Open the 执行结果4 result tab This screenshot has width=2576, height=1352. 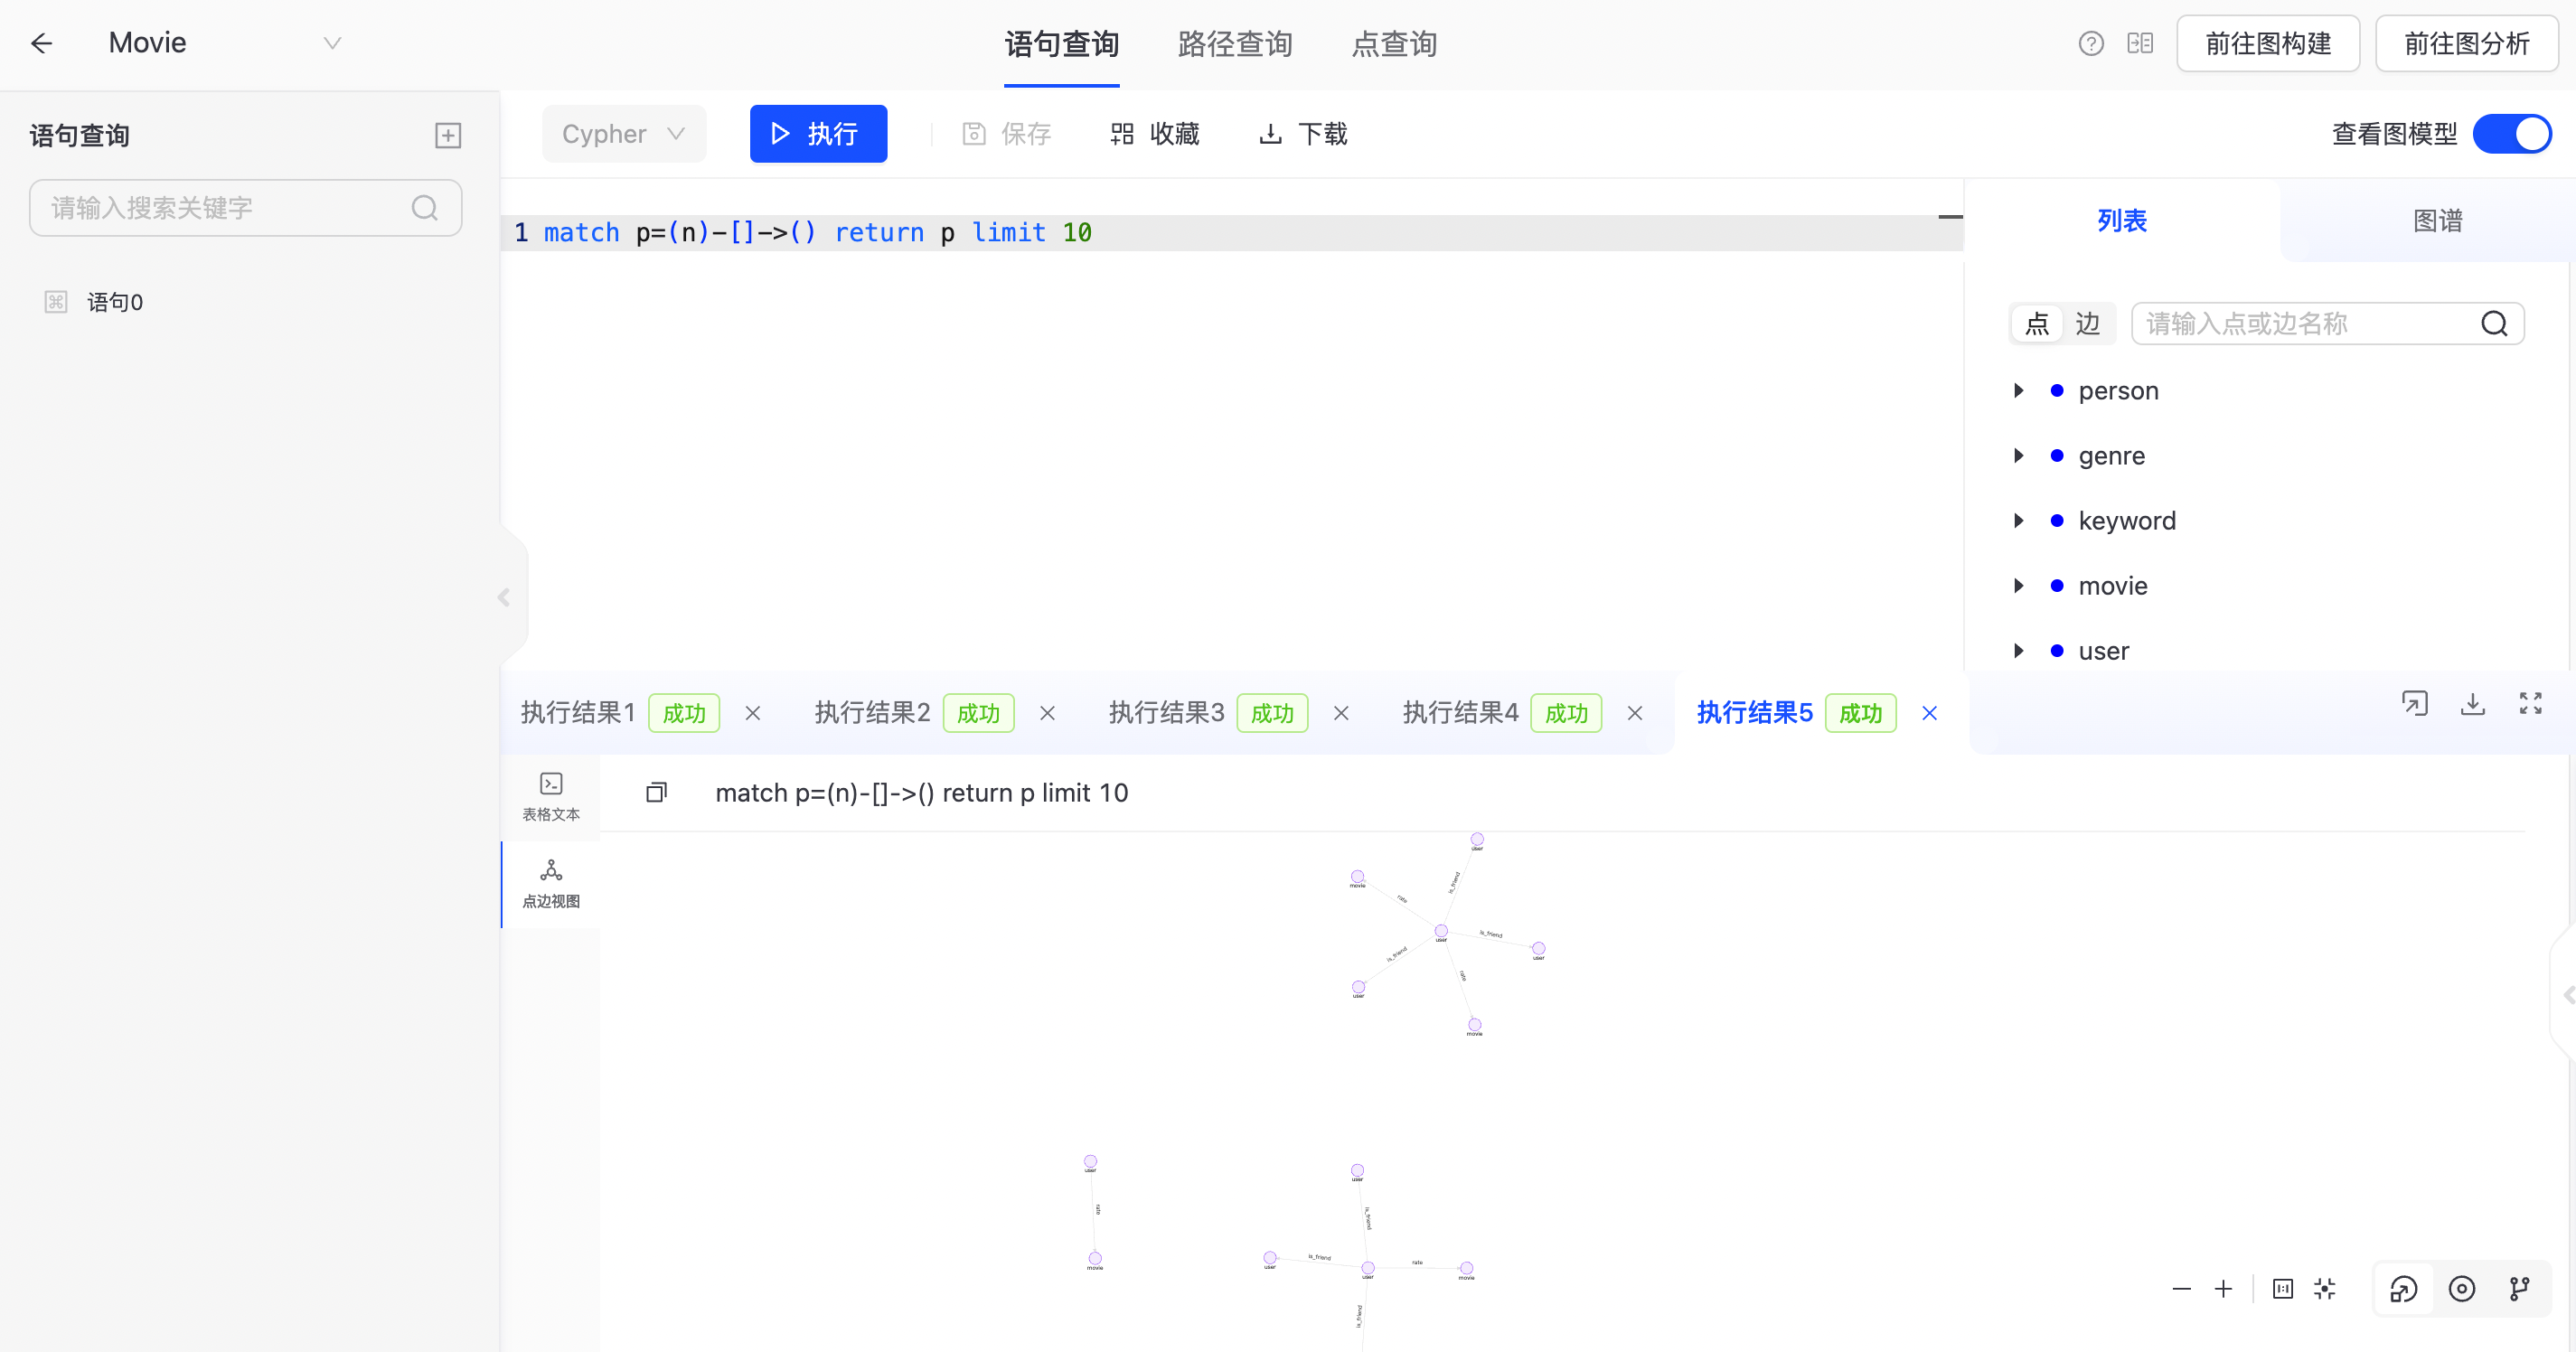point(1460,712)
